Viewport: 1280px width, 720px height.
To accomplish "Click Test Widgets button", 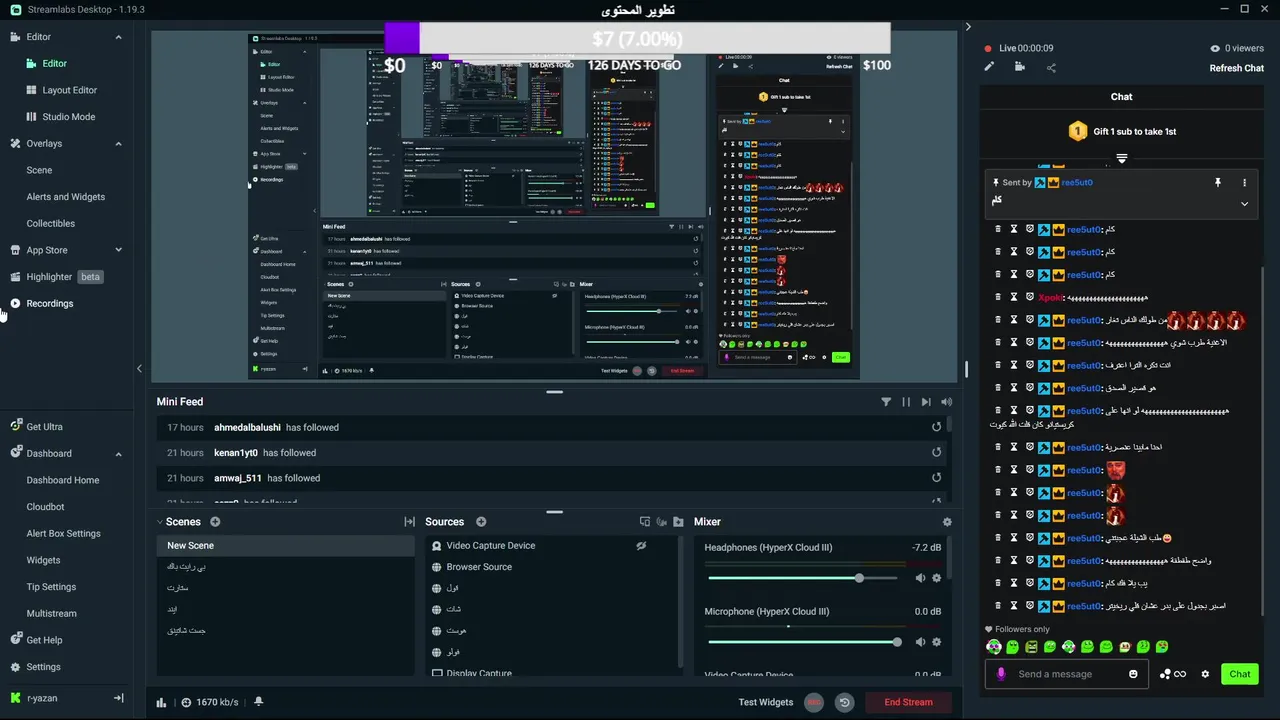I will tap(766, 702).
